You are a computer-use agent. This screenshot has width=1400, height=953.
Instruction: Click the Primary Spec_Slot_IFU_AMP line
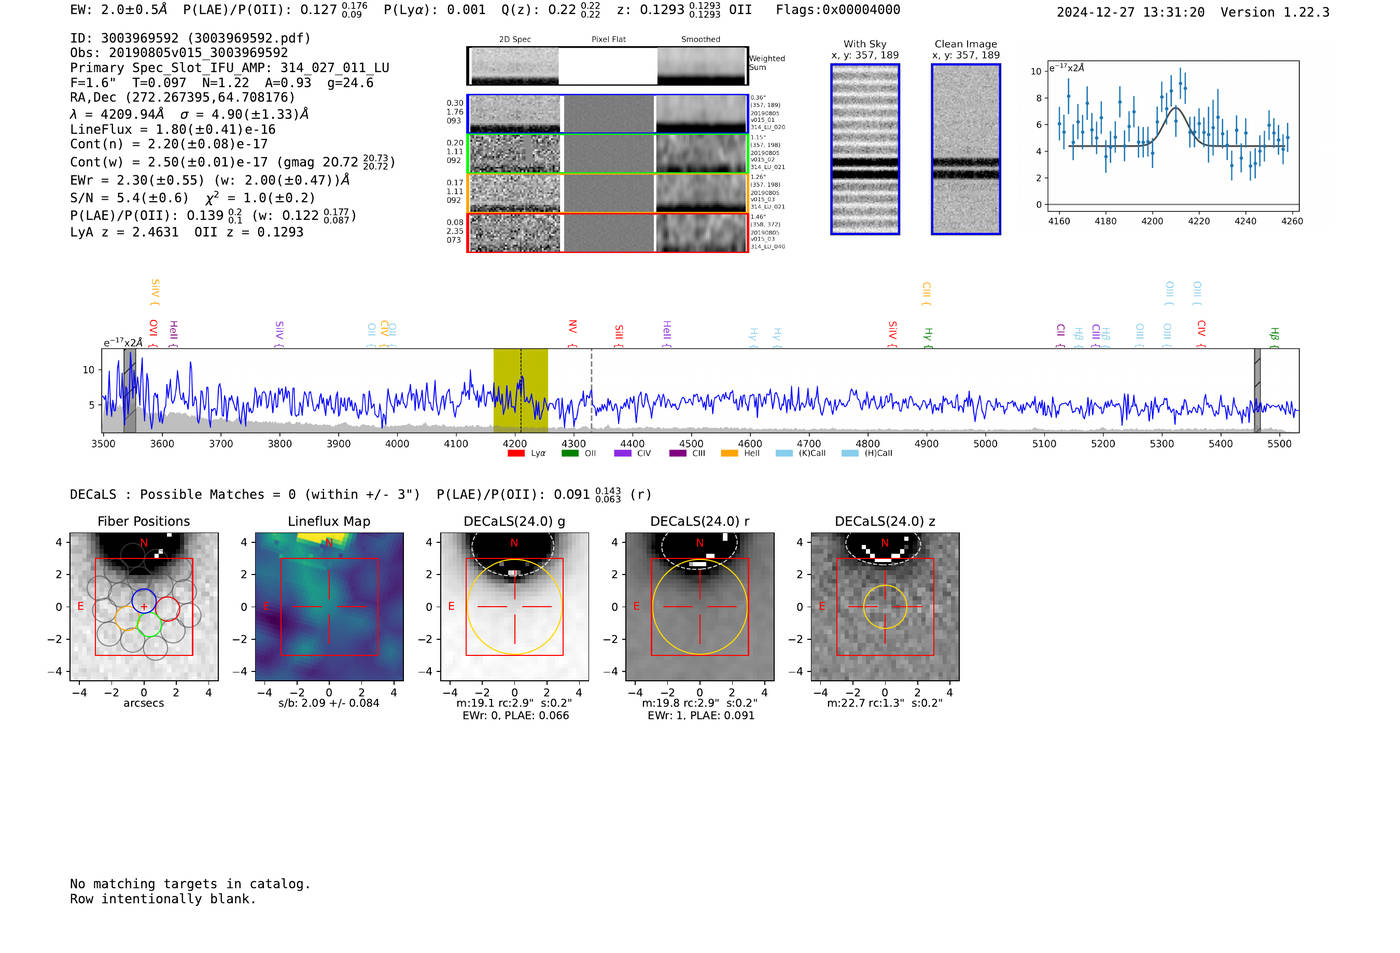click(230, 68)
